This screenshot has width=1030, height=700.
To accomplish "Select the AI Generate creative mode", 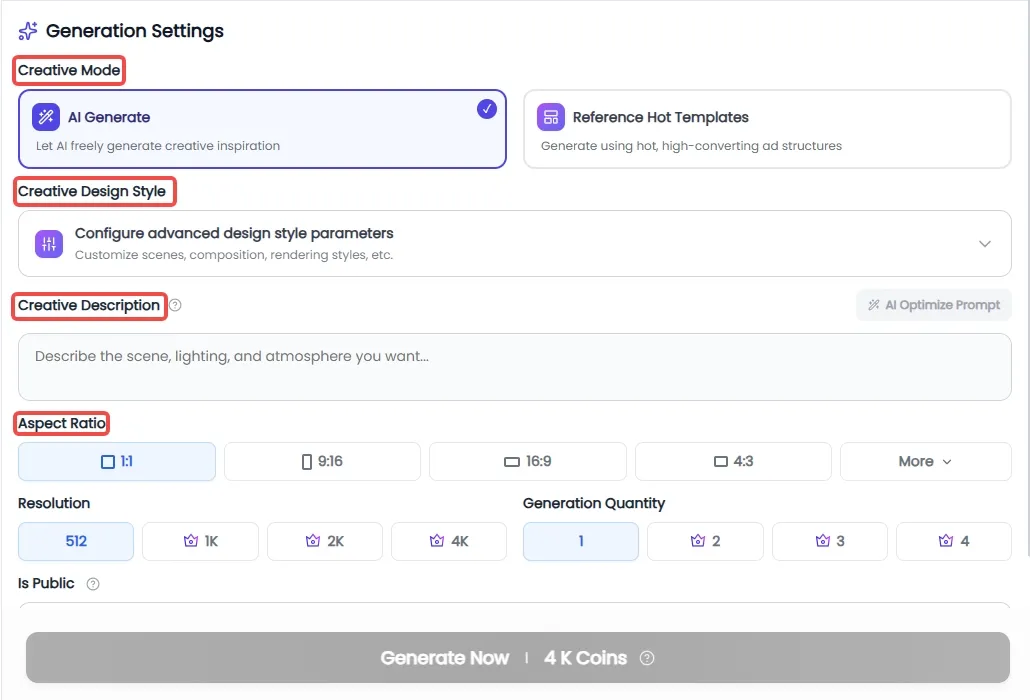I will [x=262, y=129].
